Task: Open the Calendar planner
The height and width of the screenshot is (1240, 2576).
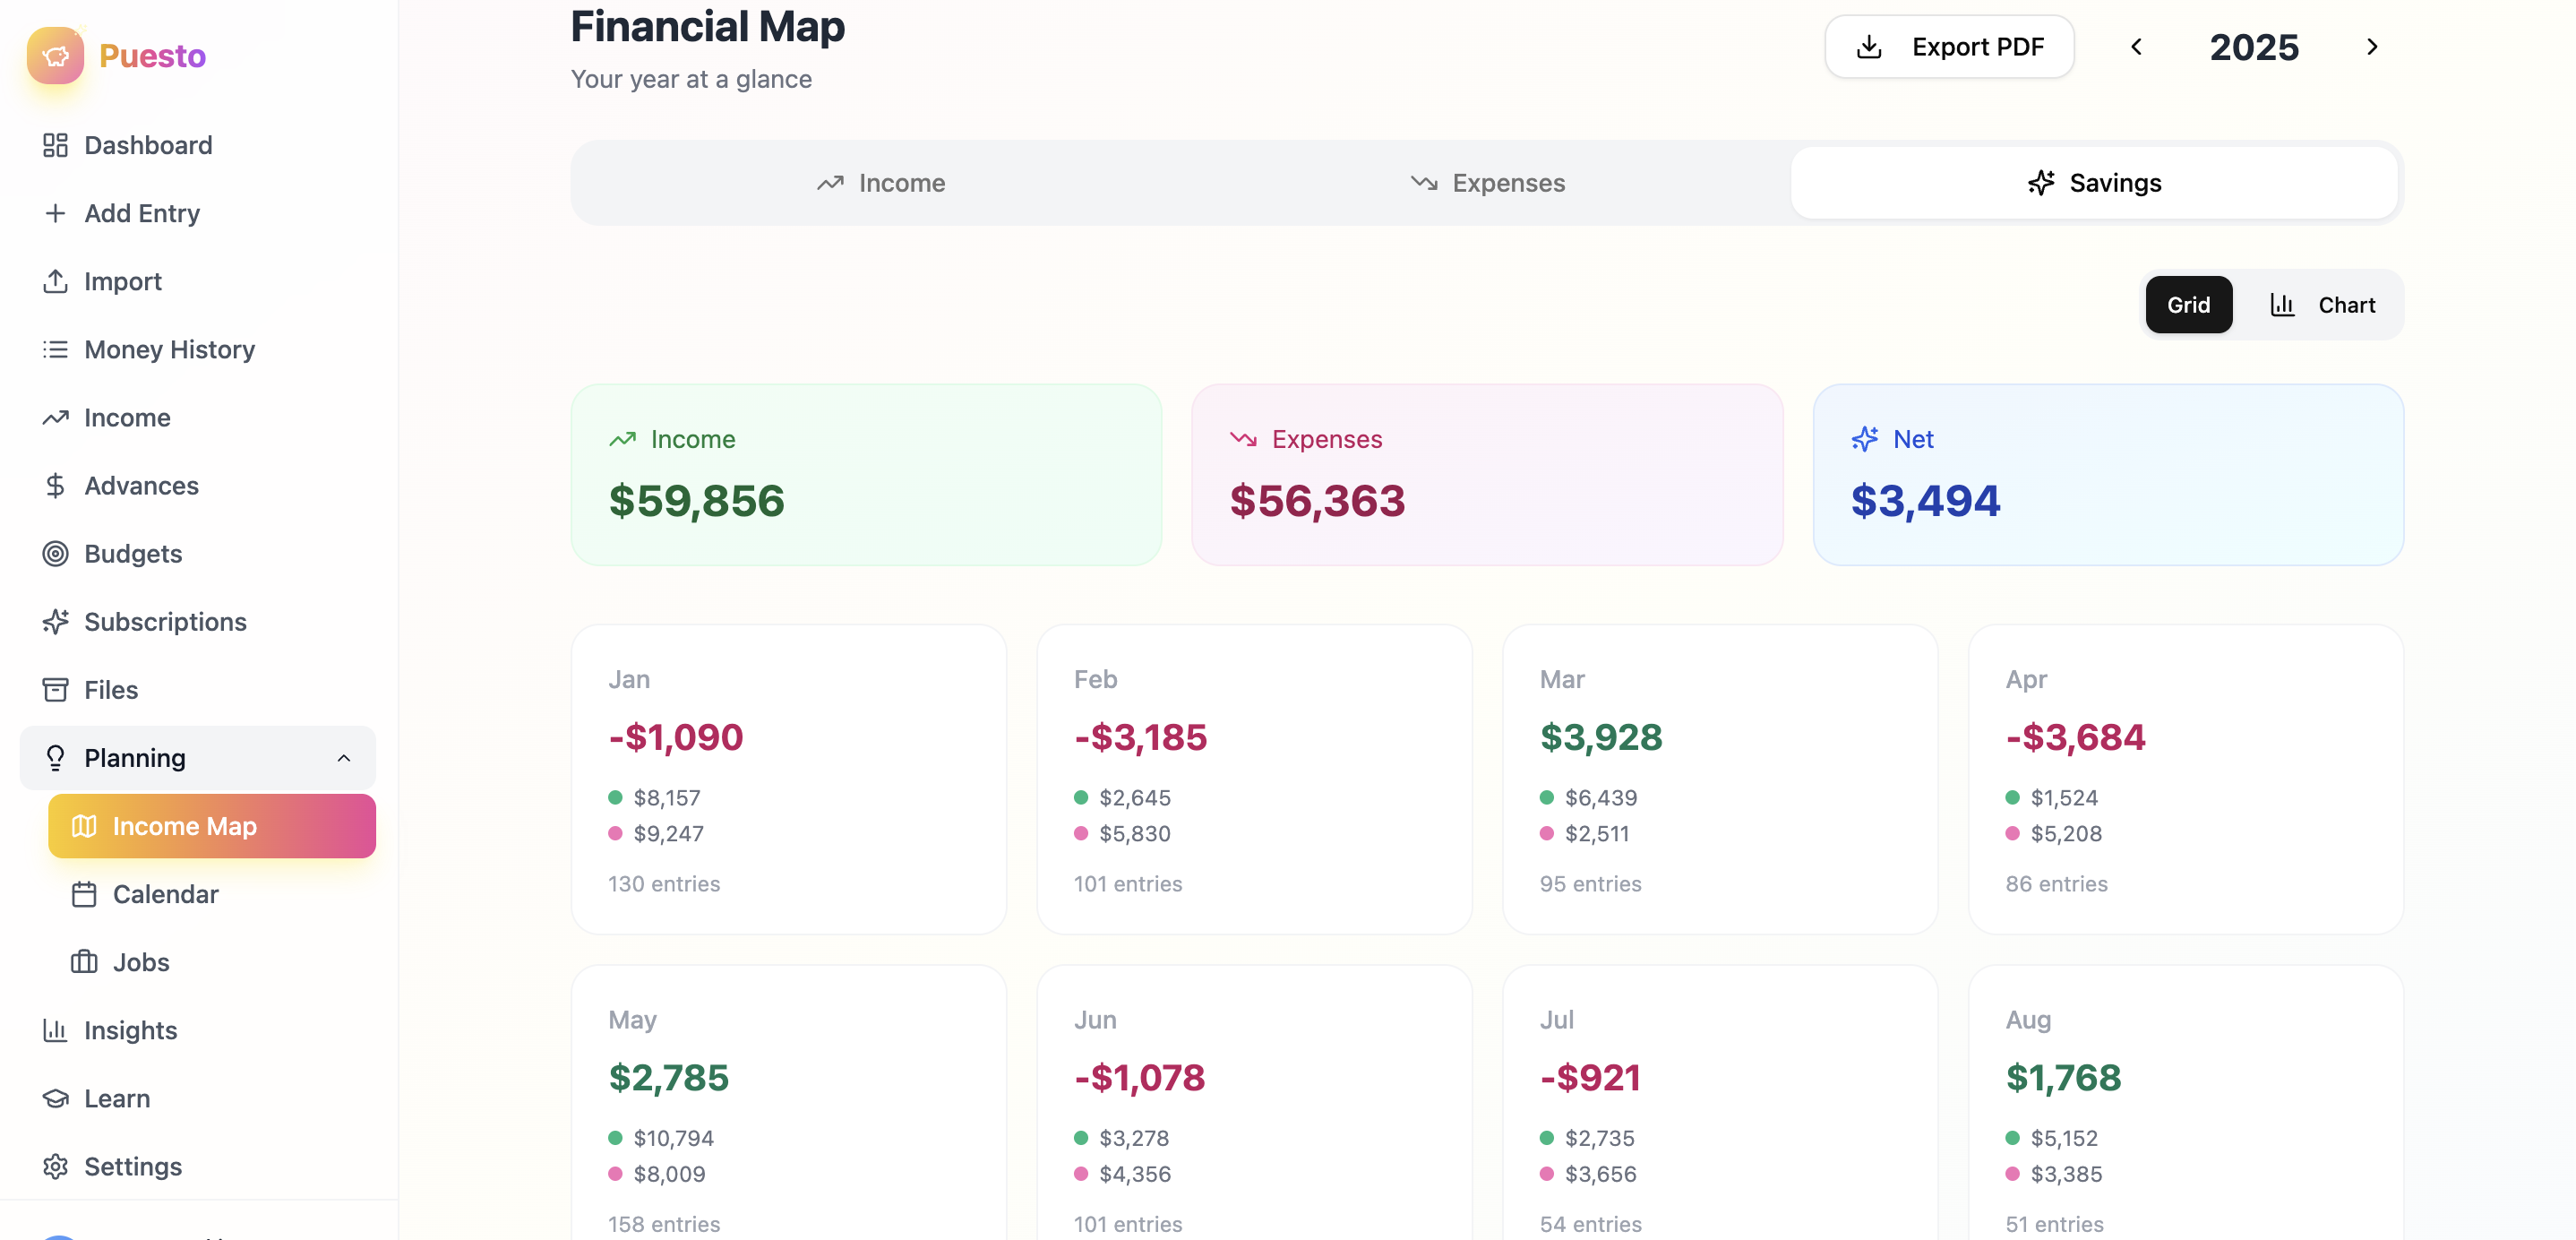Action: (165, 894)
